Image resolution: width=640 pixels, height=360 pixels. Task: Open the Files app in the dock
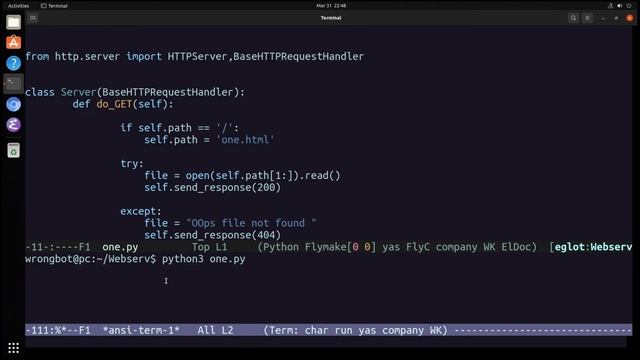[13, 22]
